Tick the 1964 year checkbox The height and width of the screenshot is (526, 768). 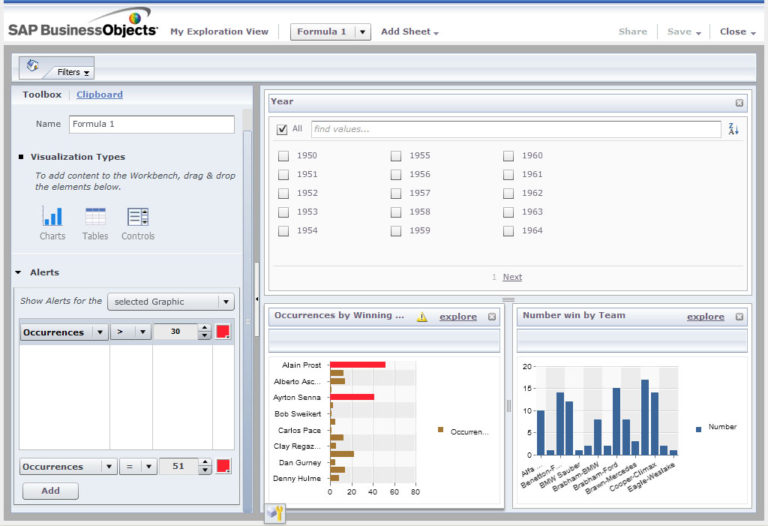pyautogui.click(x=509, y=231)
